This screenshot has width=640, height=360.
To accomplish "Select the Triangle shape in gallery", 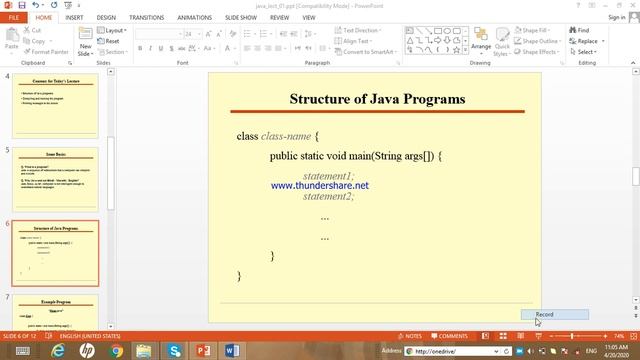I will 410,40.
